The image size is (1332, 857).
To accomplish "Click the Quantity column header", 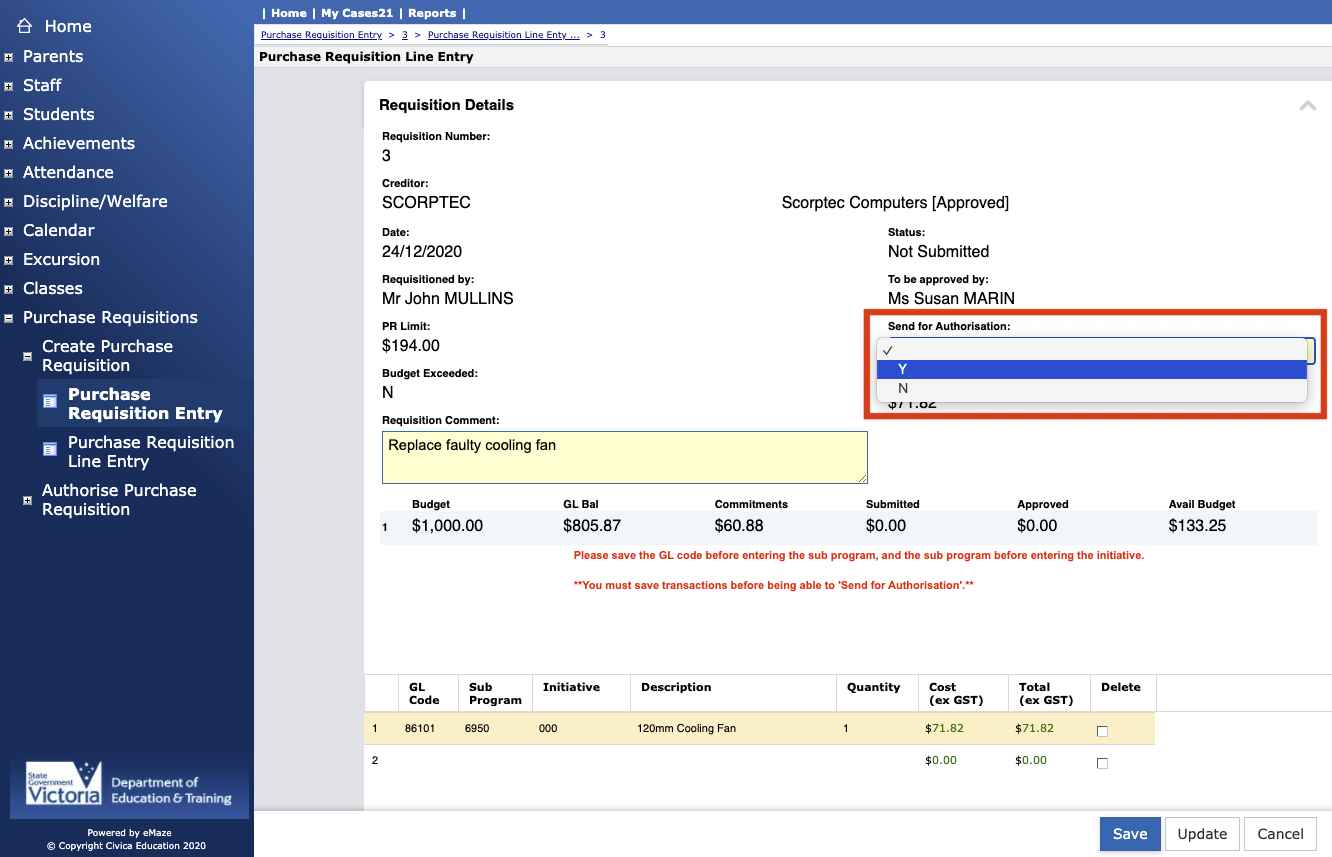I will tap(874, 687).
